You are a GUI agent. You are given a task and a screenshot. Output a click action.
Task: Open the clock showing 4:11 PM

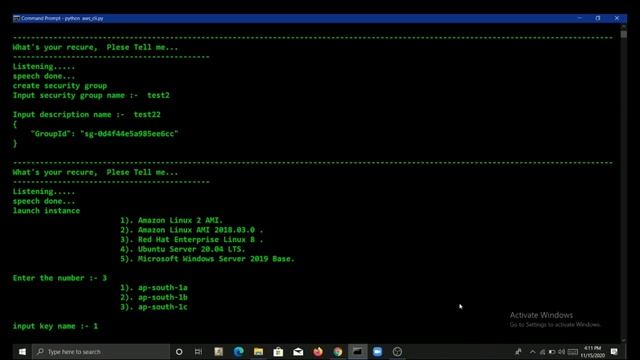click(593, 352)
